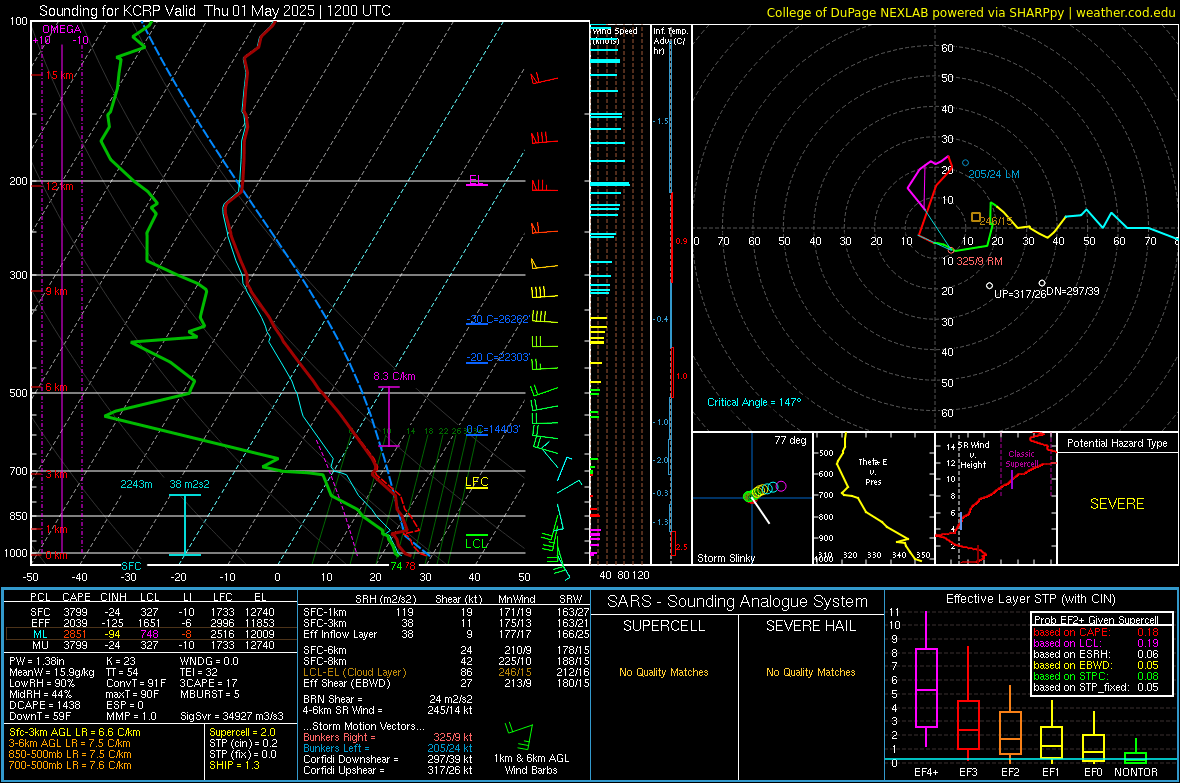Click 'No Quality Matches' under SUPERCELL
This screenshot has width=1180, height=783.
point(664,672)
